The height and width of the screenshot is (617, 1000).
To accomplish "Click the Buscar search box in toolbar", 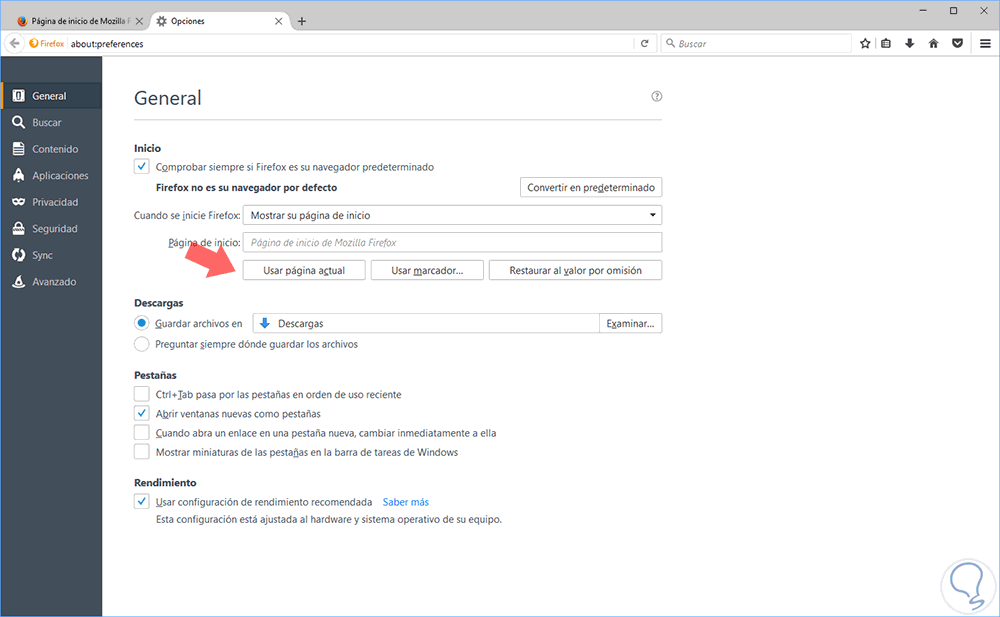I will (756, 43).
